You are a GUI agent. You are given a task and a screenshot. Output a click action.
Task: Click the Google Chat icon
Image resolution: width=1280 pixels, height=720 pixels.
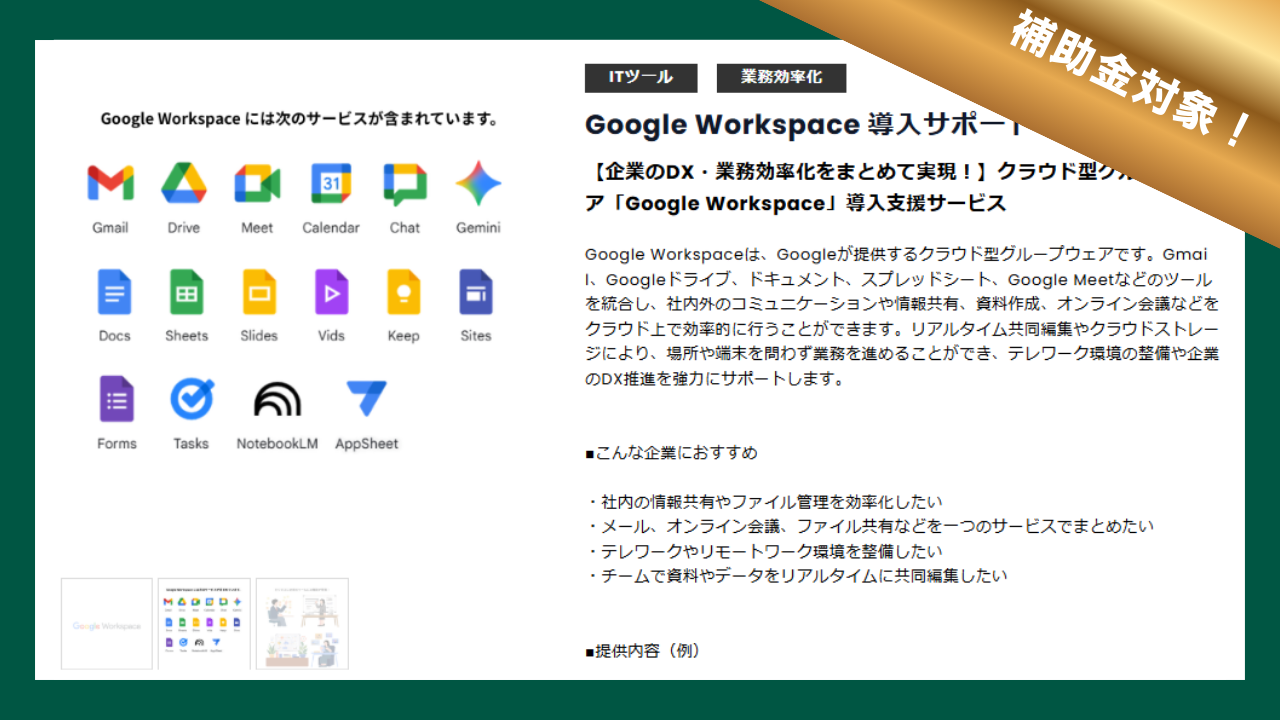tap(405, 184)
